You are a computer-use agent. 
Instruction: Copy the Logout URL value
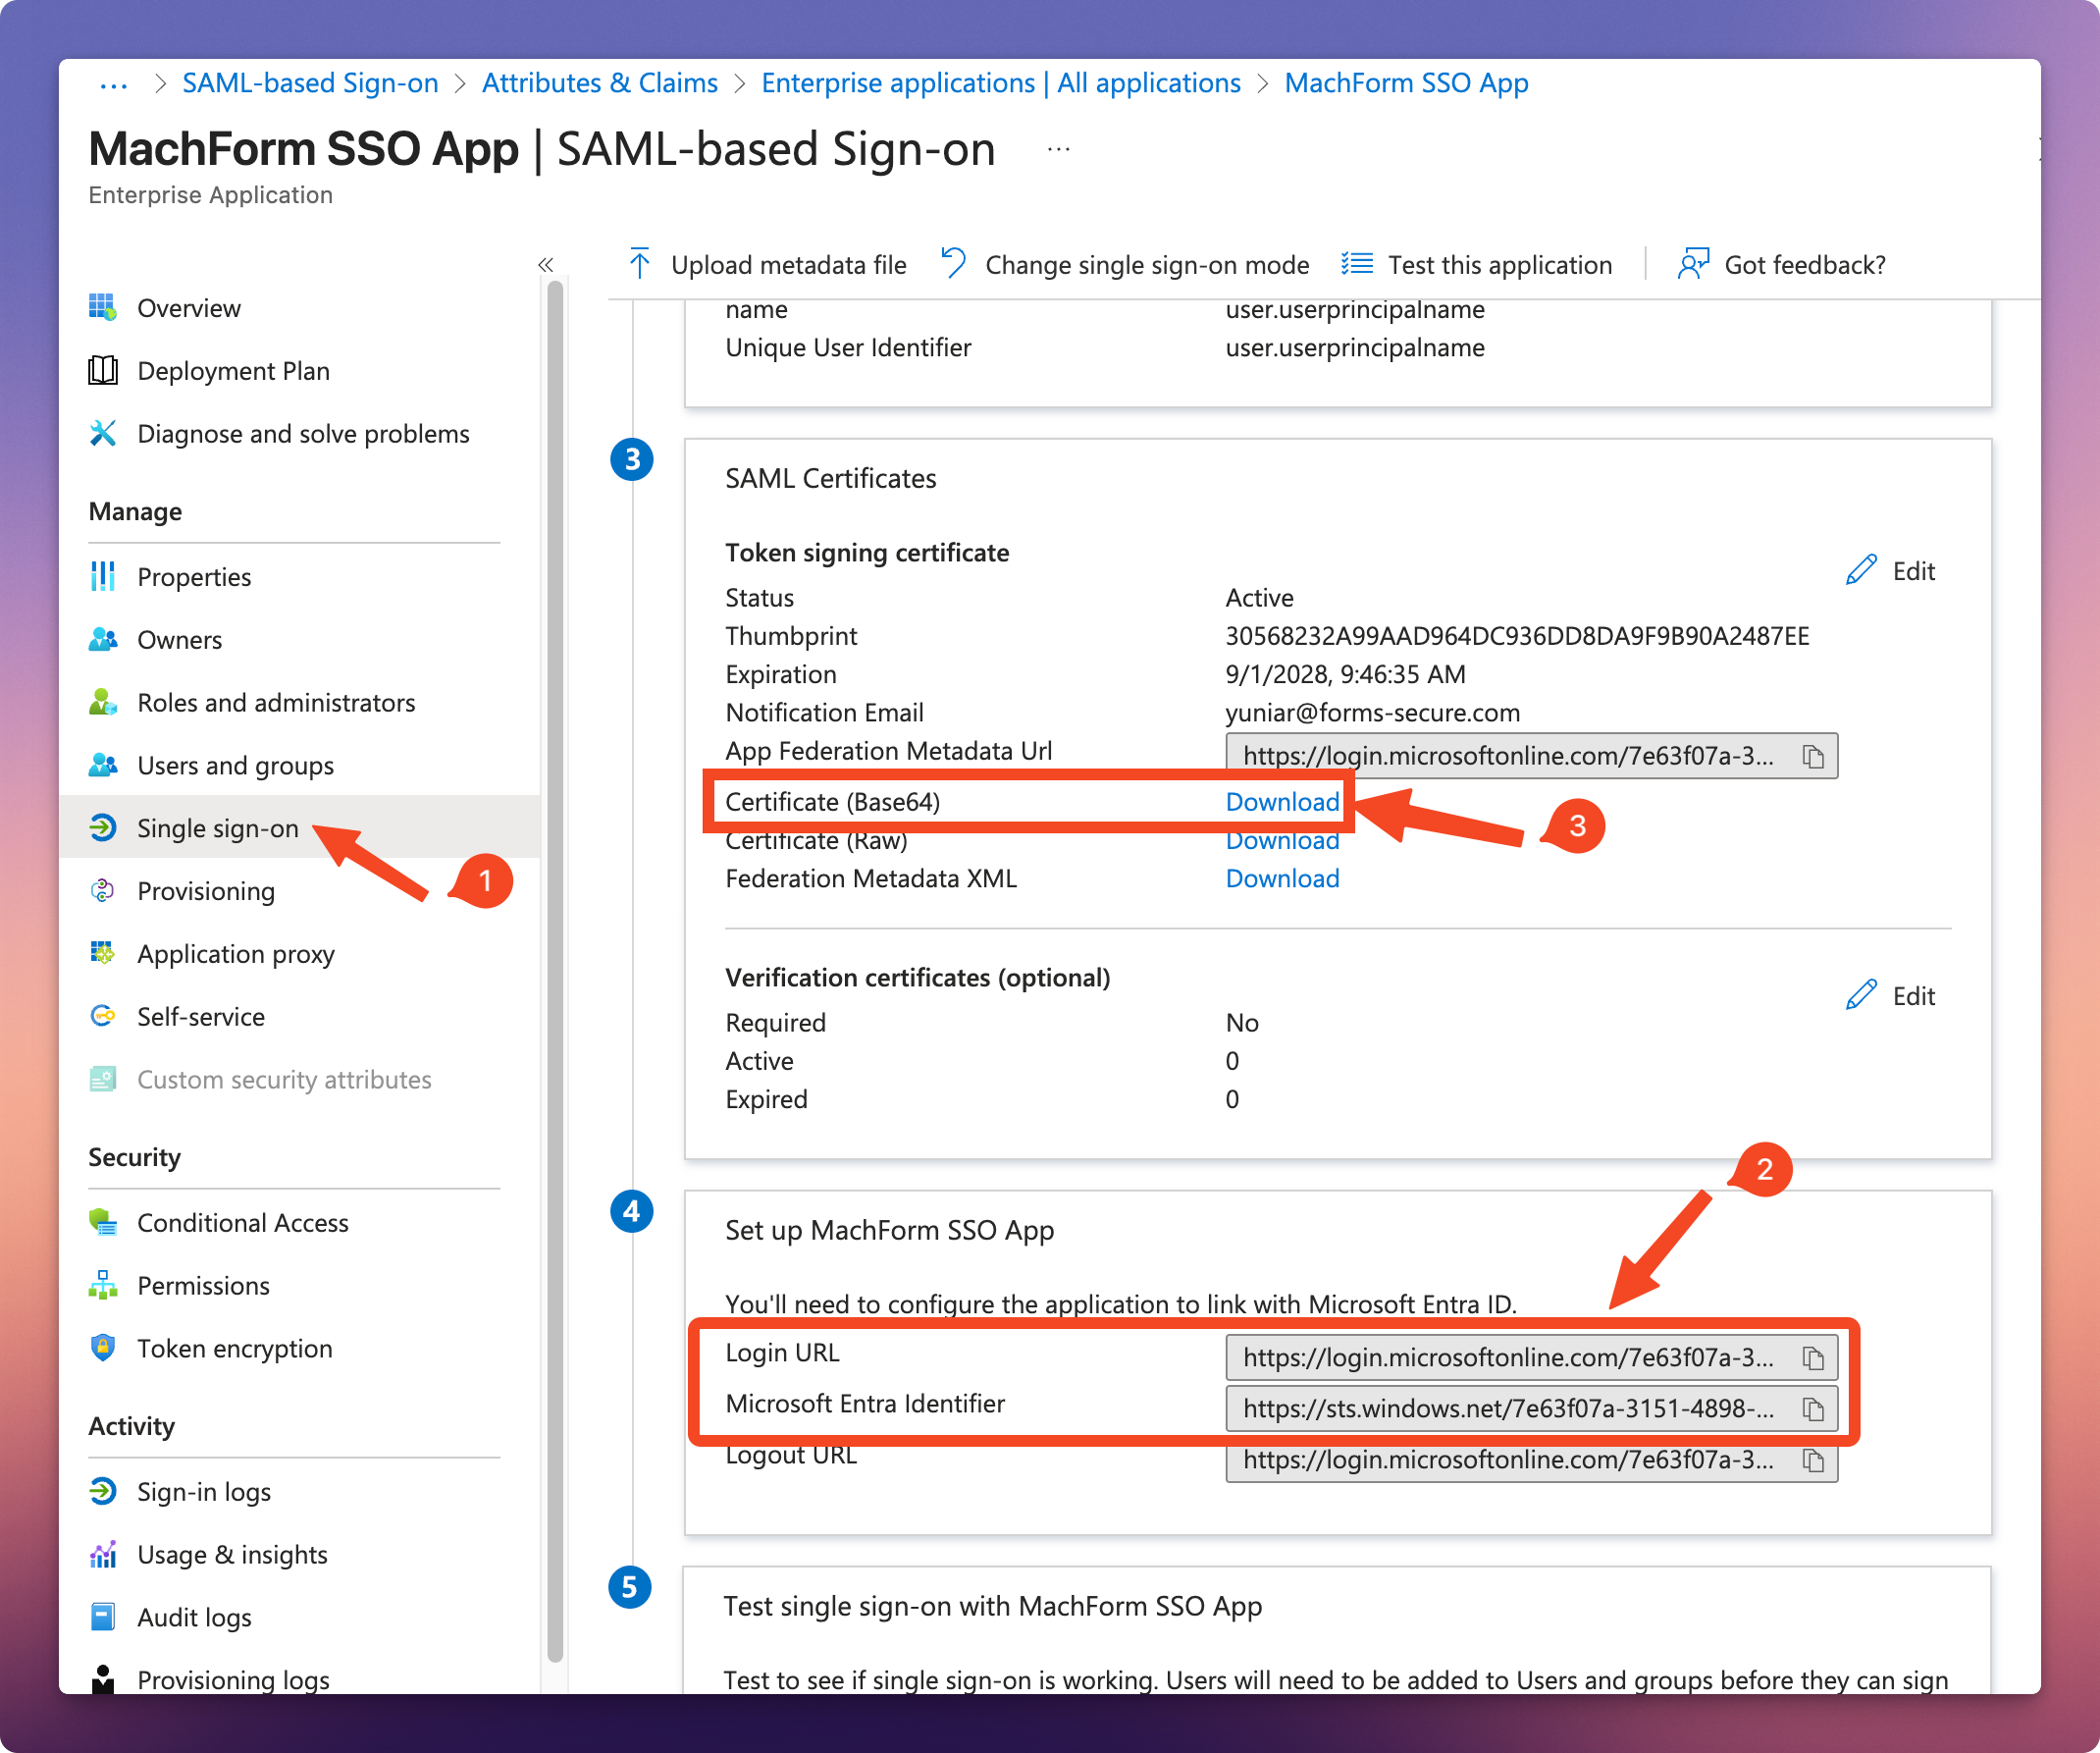point(1812,1461)
